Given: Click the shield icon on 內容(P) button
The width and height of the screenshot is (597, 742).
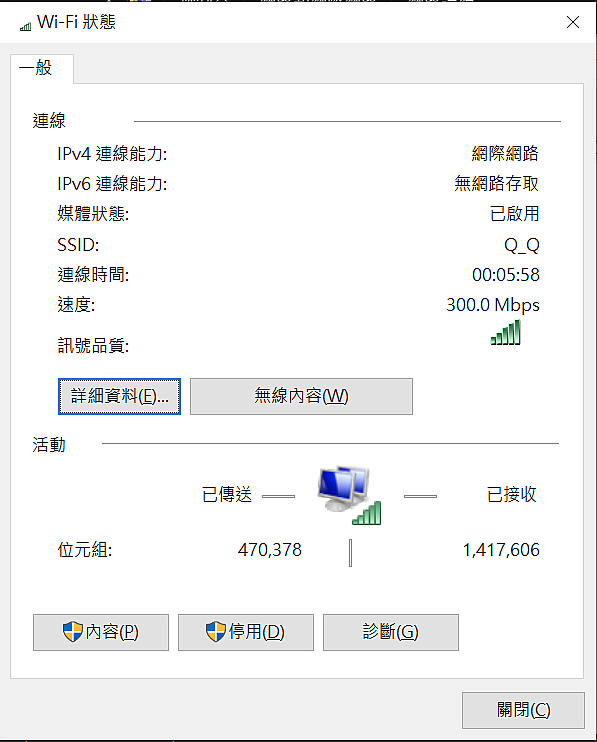Looking at the screenshot, I should point(73,632).
